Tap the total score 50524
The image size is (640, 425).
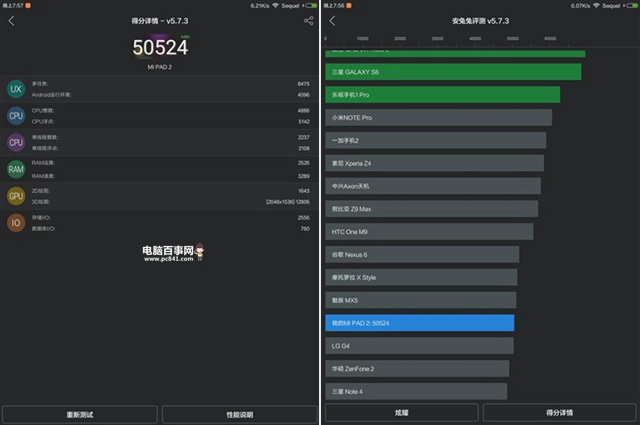click(160, 47)
